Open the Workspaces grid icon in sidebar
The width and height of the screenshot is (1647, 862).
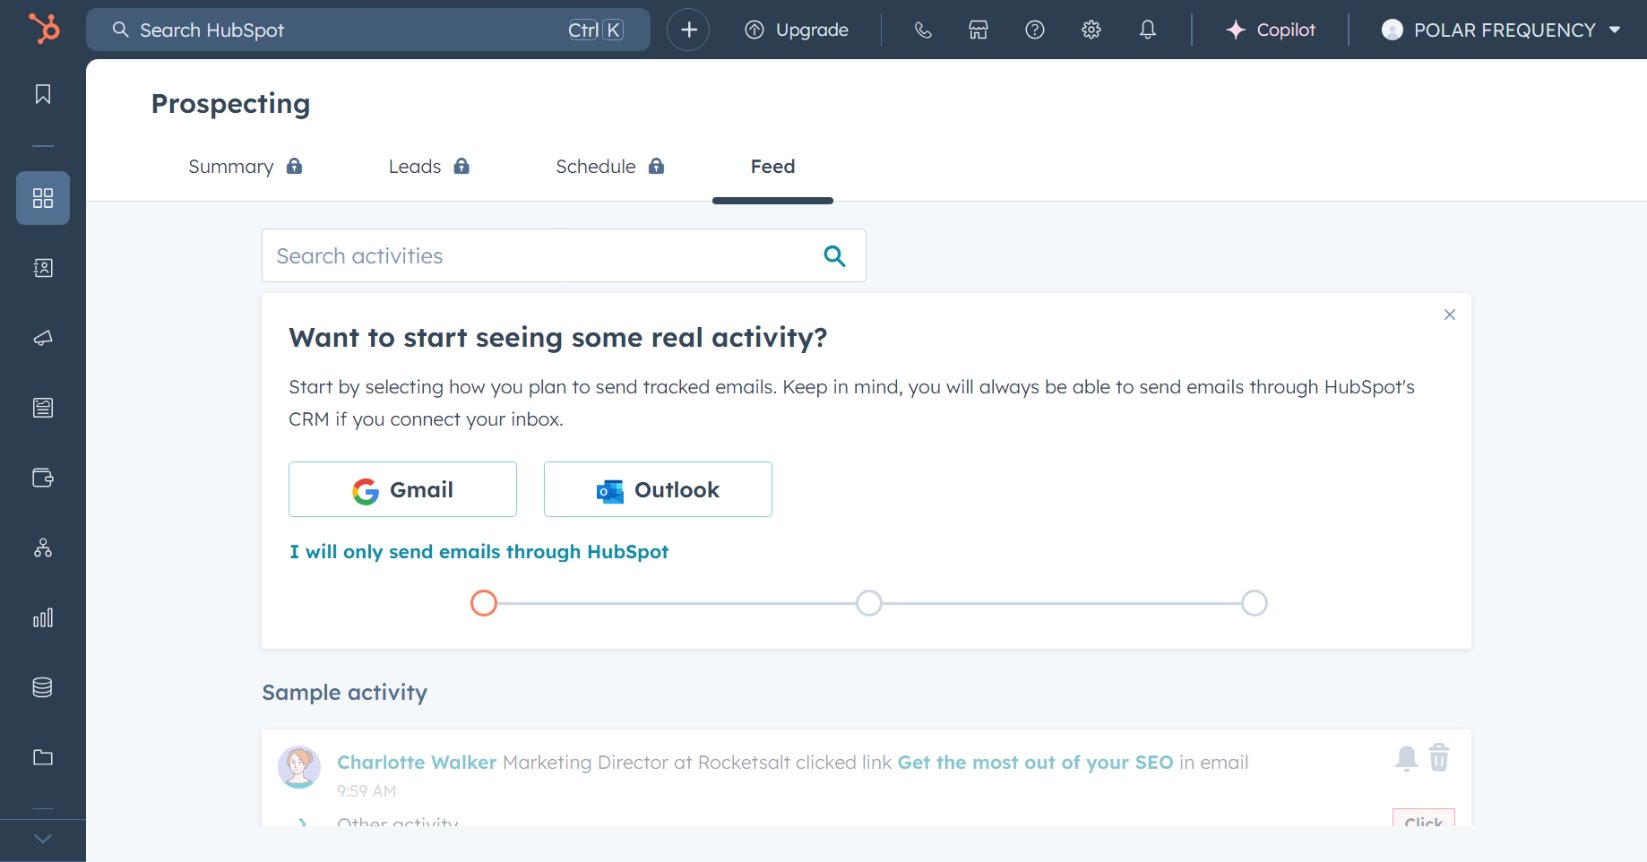43,198
